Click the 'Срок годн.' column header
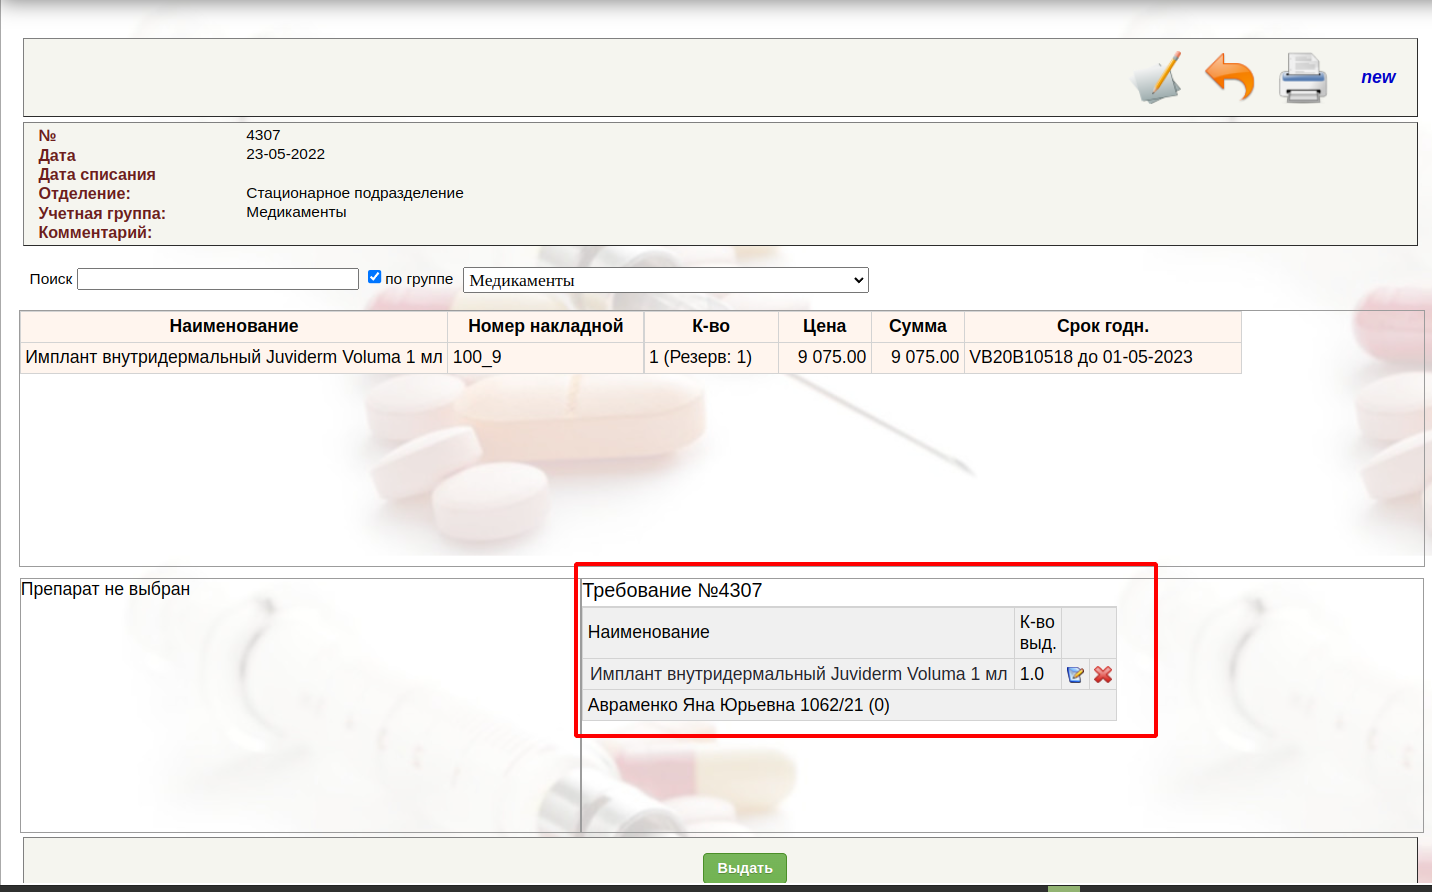Screen dimensions: 1432x892 tap(1102, 326)
